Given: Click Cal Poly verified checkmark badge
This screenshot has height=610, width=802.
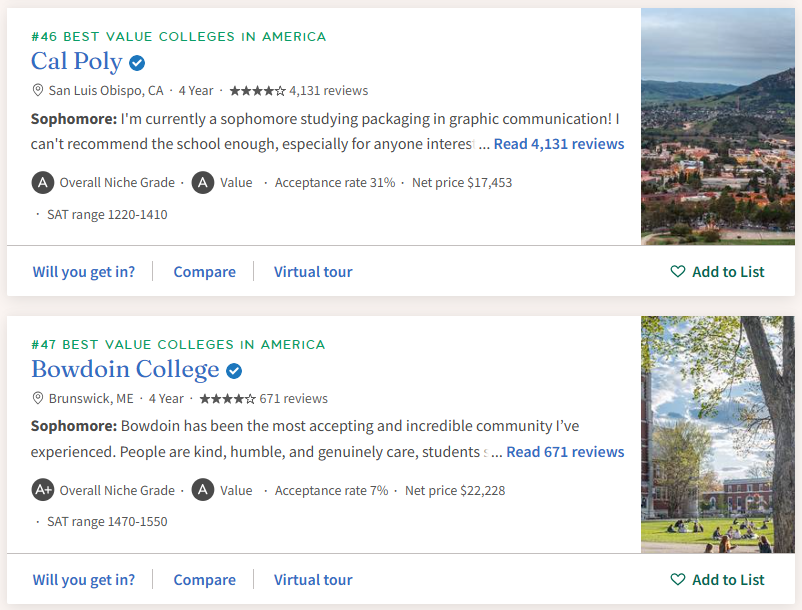Looking at the screenshot, I should click(x=137, y=63).
